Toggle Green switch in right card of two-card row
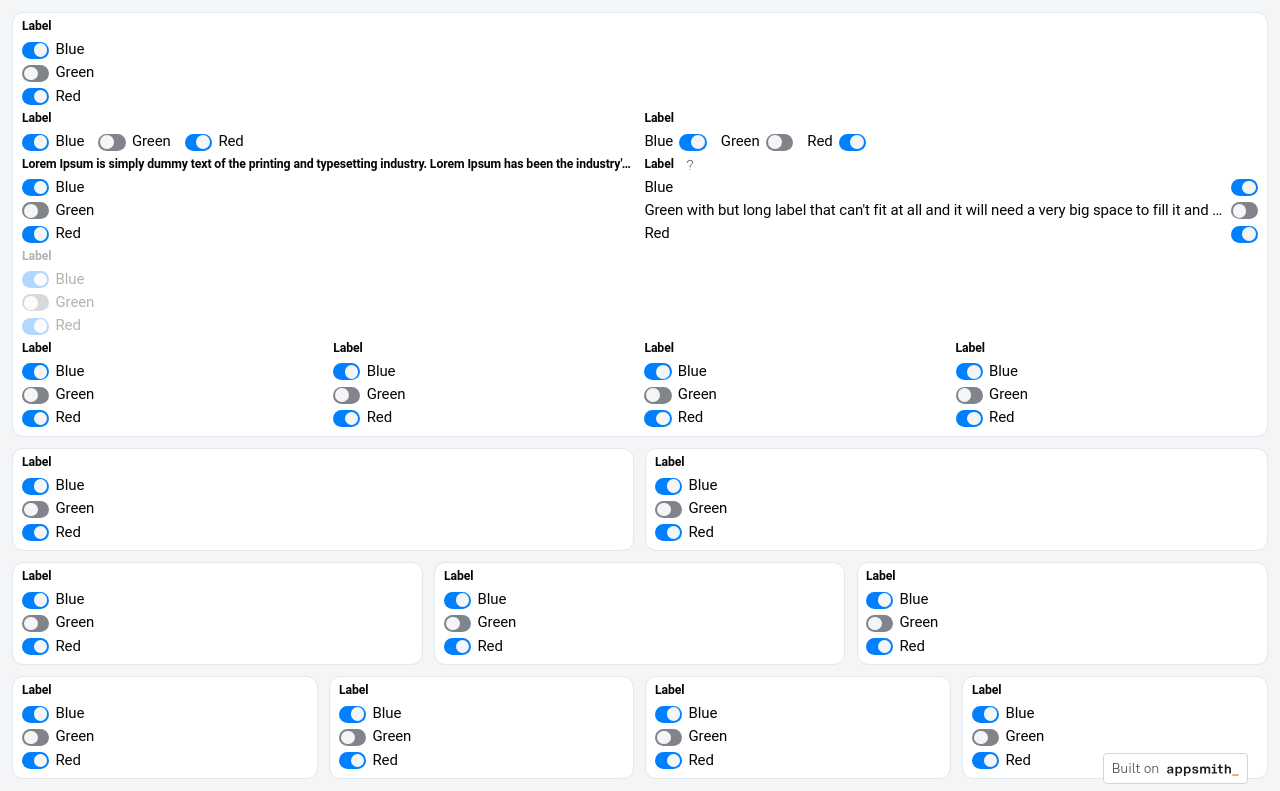The height and width of the screenshot is (791, 1280). [668, 509]
